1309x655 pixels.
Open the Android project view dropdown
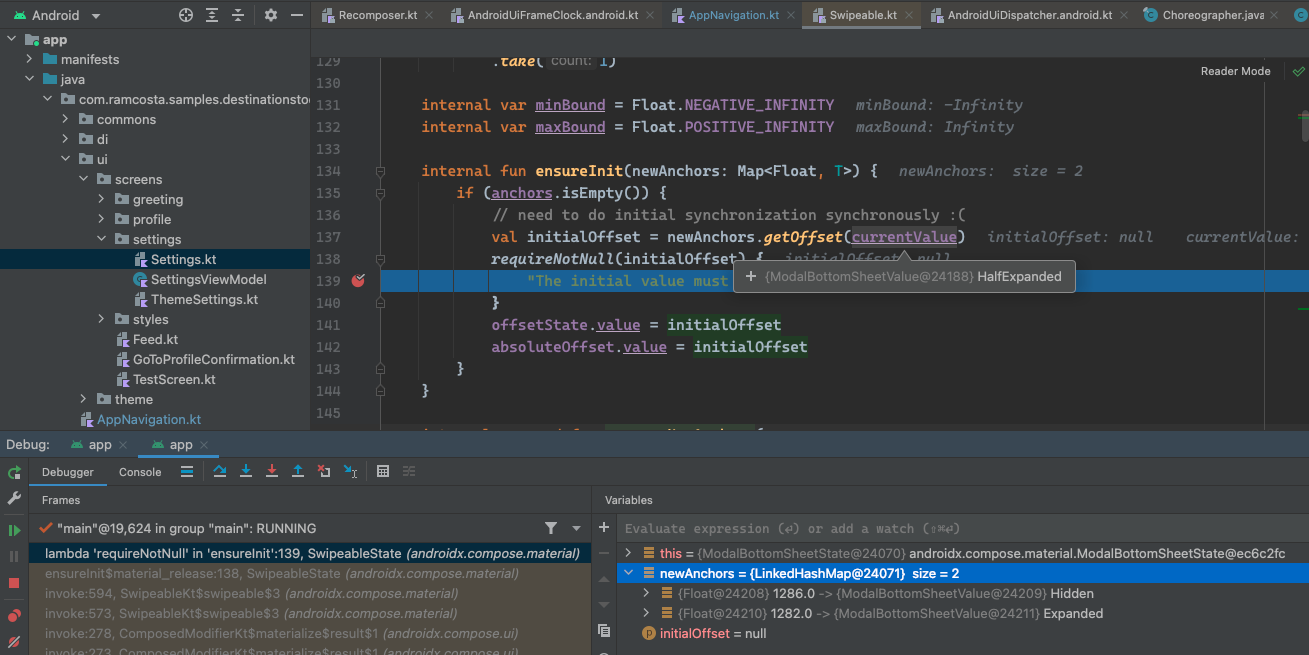pyautogui.click(x=96, y=16)
